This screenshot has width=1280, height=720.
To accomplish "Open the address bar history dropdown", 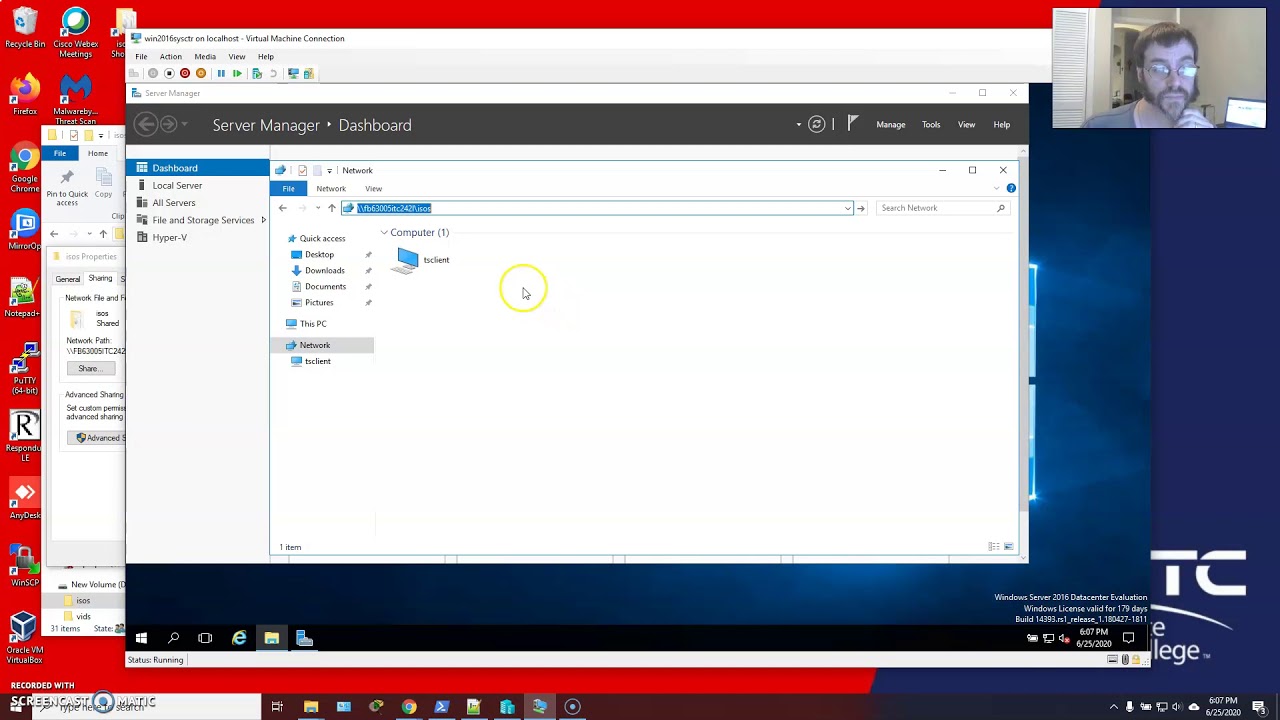I will pyautogui.click(x=847, y=208).
